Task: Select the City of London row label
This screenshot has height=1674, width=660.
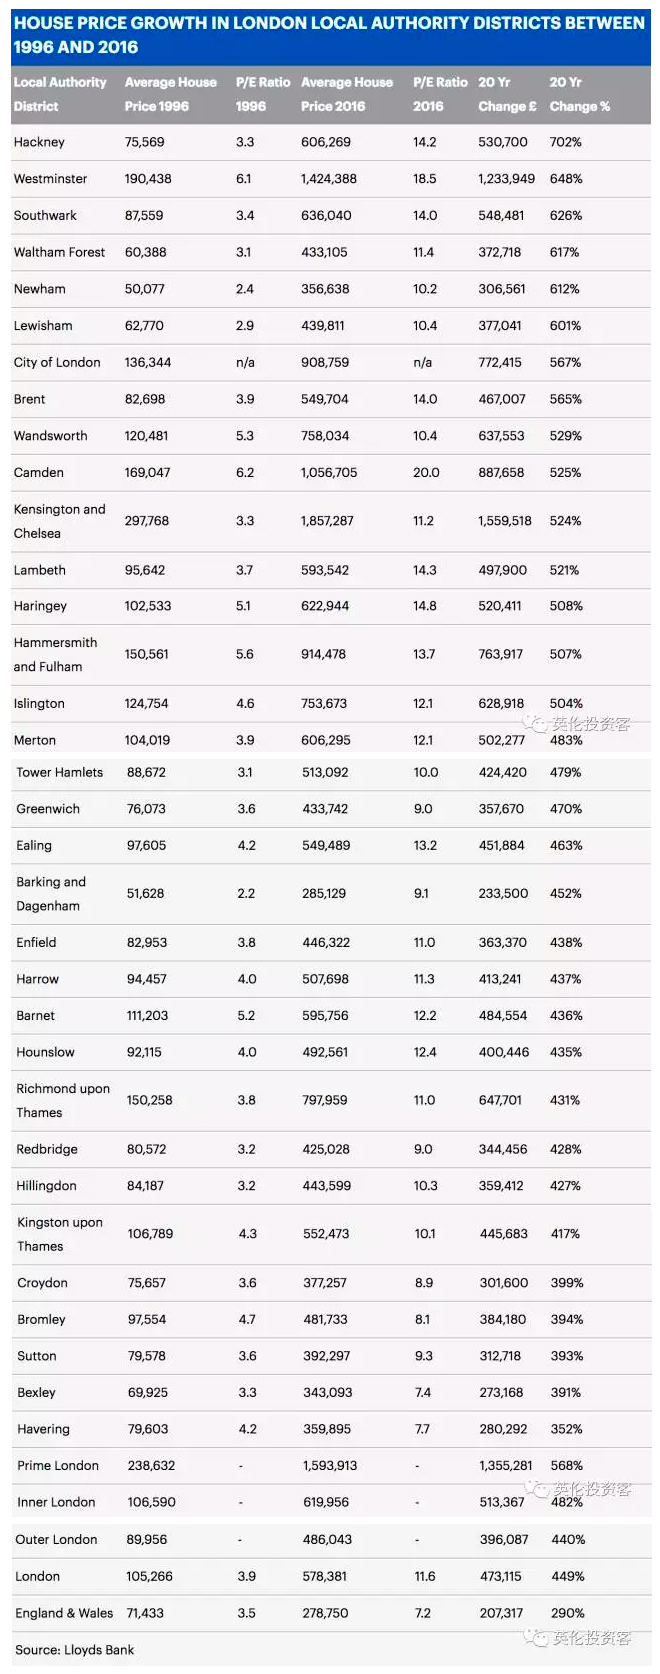Action: [57, 362]
